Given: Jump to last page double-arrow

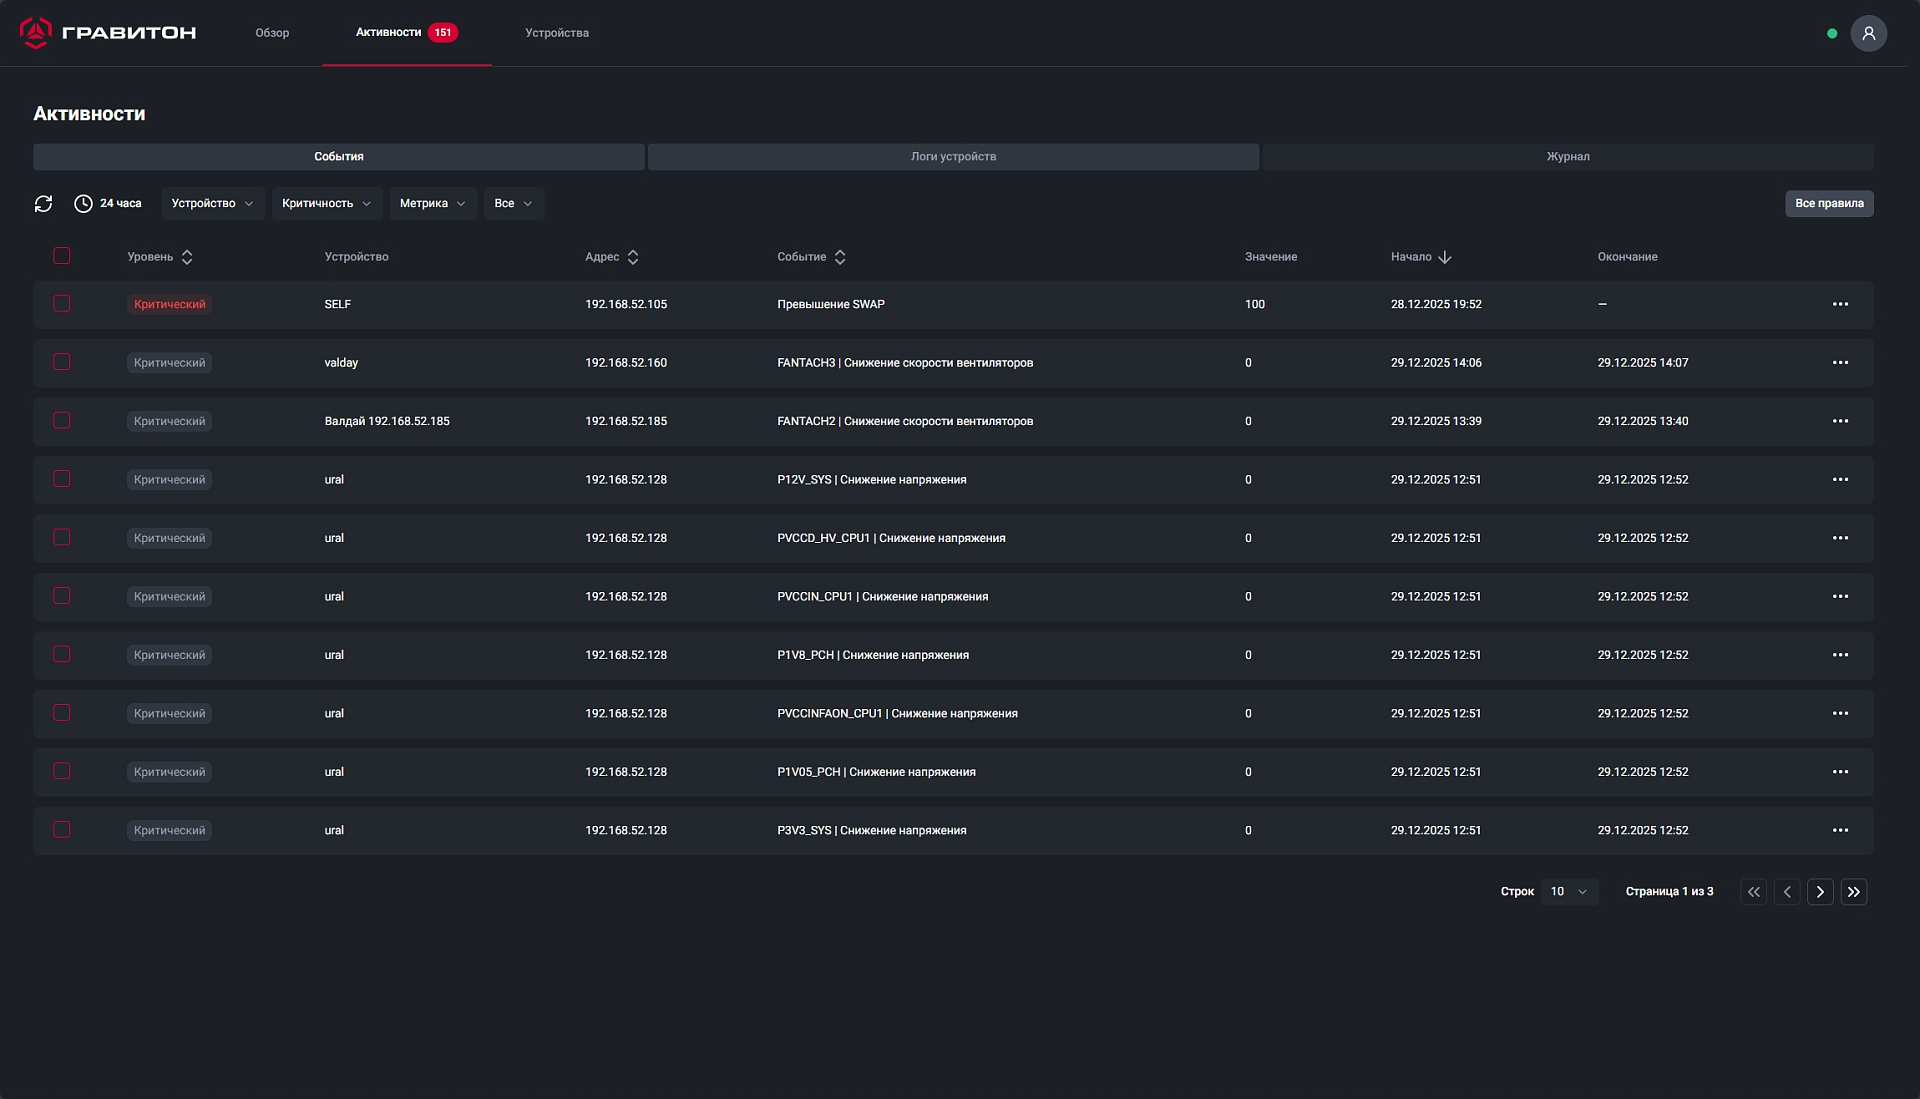Looking at the screenshot, I should point(1854,892).
